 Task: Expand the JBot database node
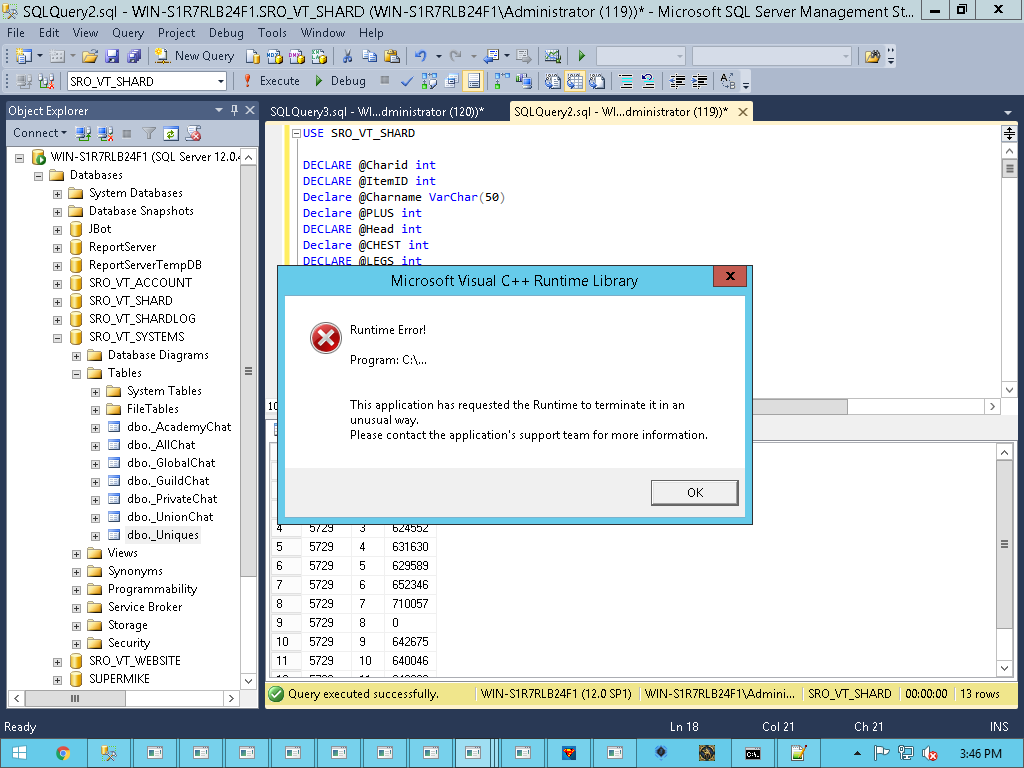click(x=57, y=230)
